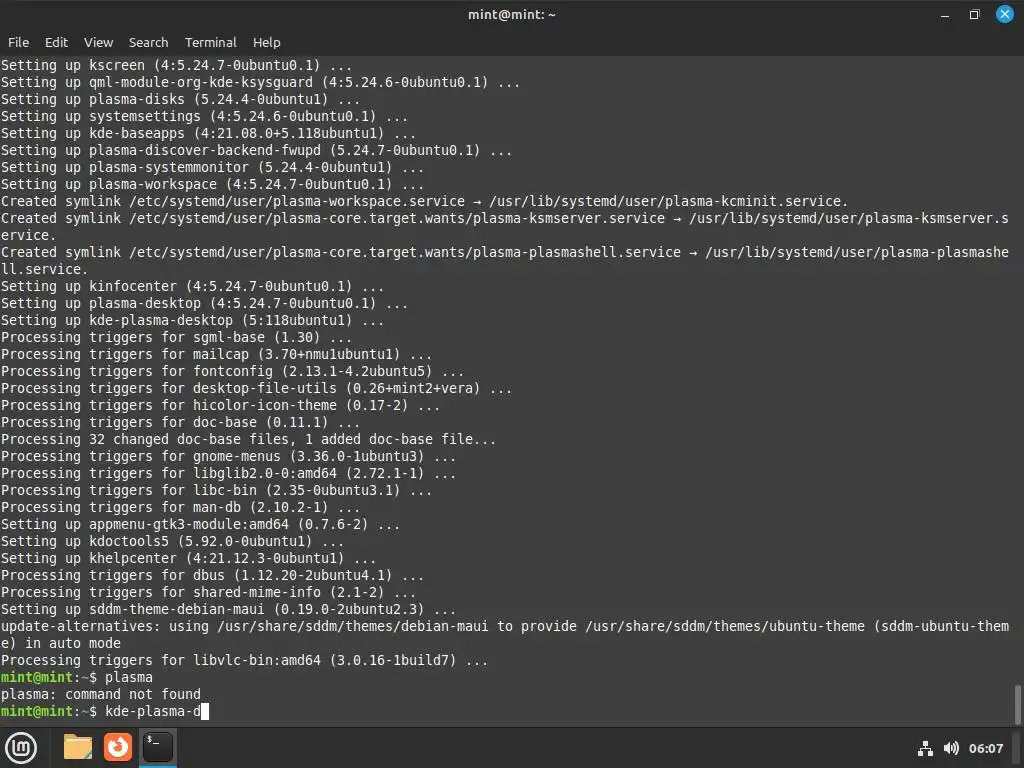Click the line 'Setting up kscreen'

tap(176, 65)
